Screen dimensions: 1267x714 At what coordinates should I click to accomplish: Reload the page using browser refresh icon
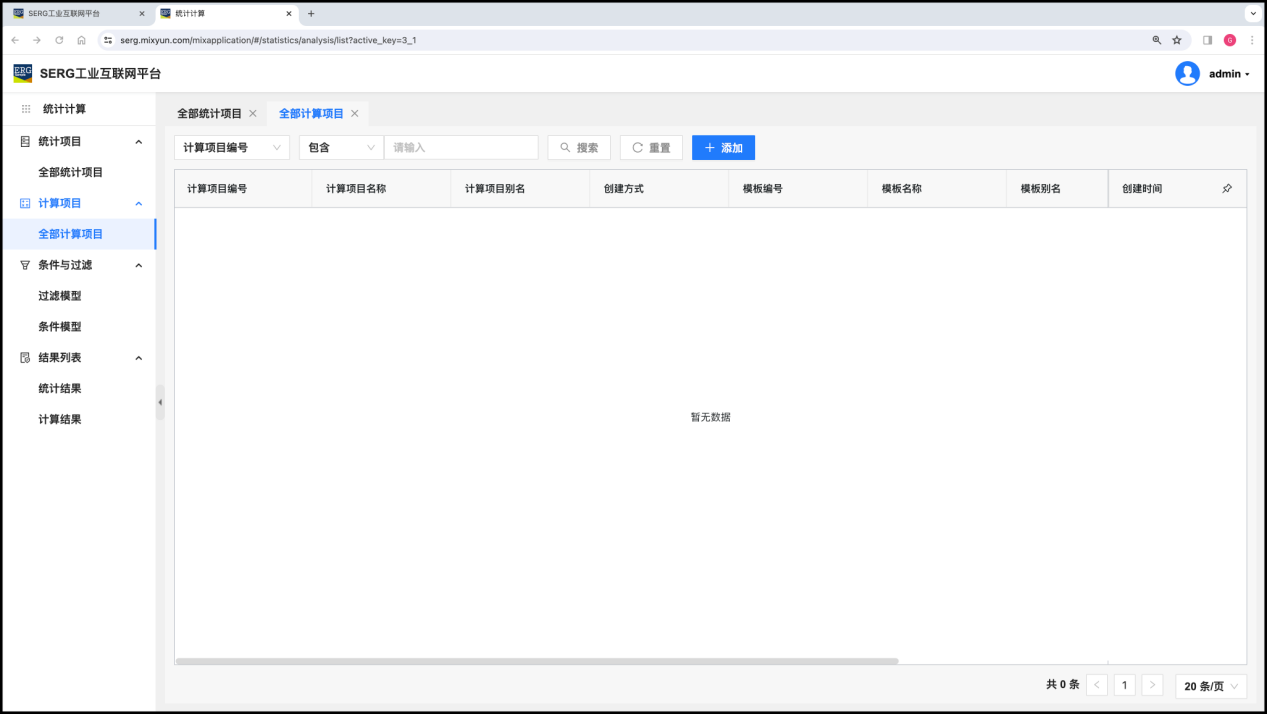pyautogui.click(x=59, y=40)
